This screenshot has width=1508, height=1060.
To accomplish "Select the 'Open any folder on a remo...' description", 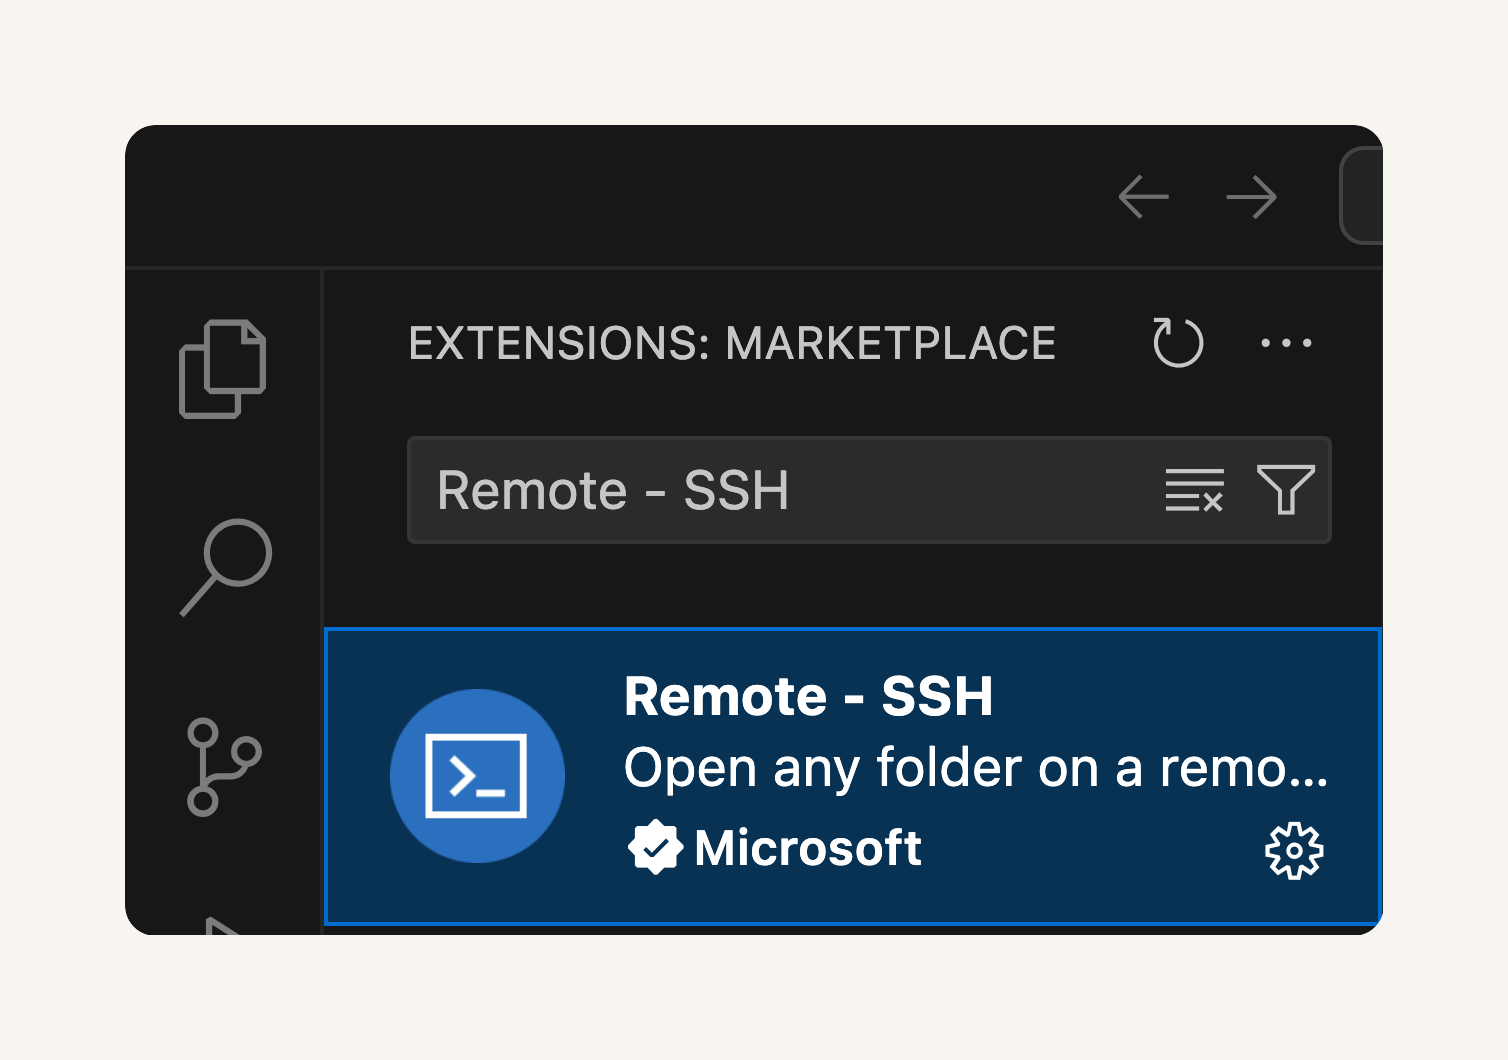I will tap(976, 768).
